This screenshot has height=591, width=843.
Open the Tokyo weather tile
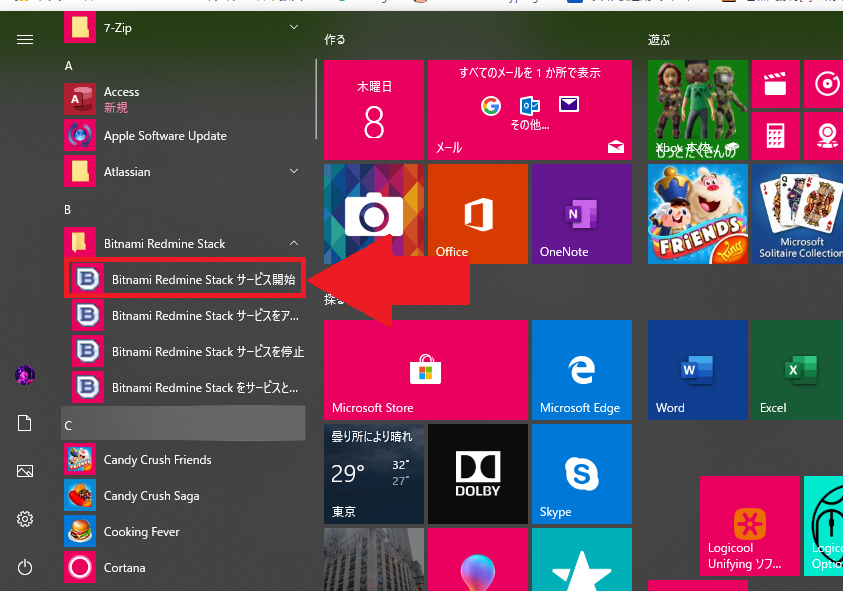pos(374,474)
